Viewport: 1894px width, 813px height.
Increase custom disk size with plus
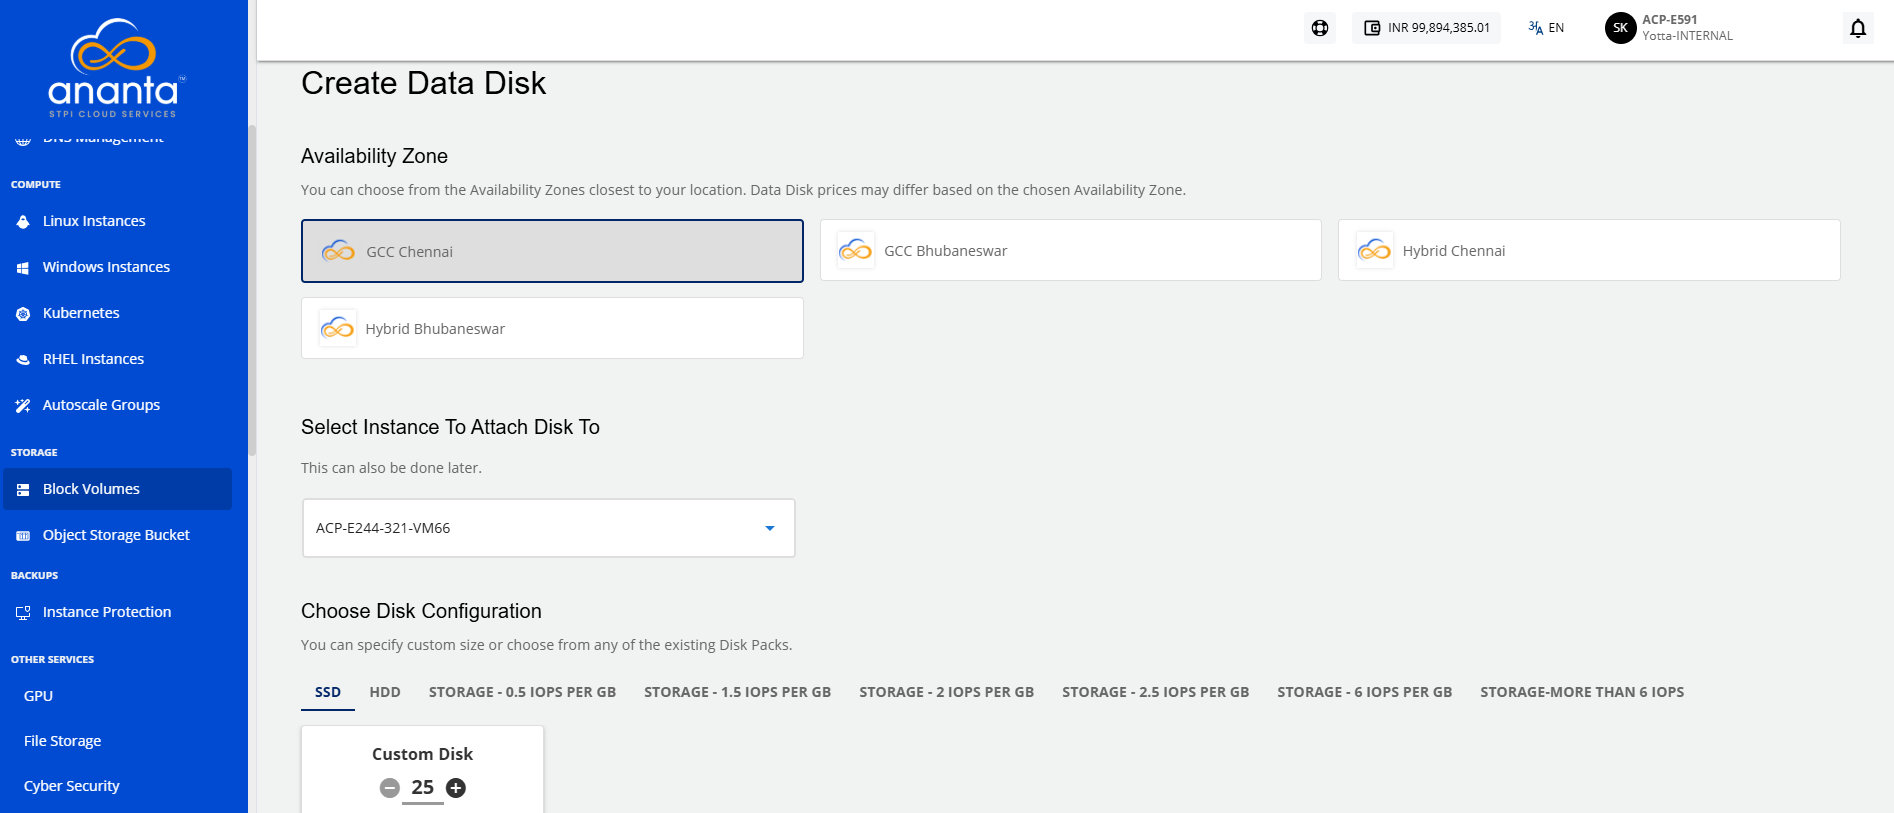[x=456, y=788]
